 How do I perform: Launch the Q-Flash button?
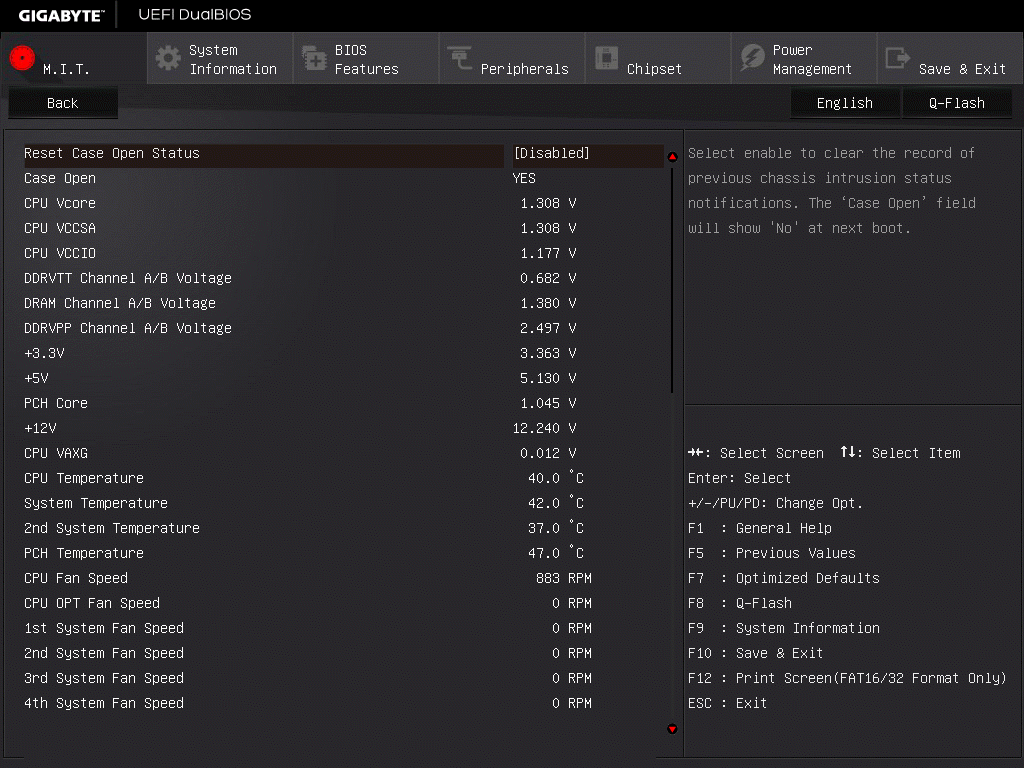957,103
